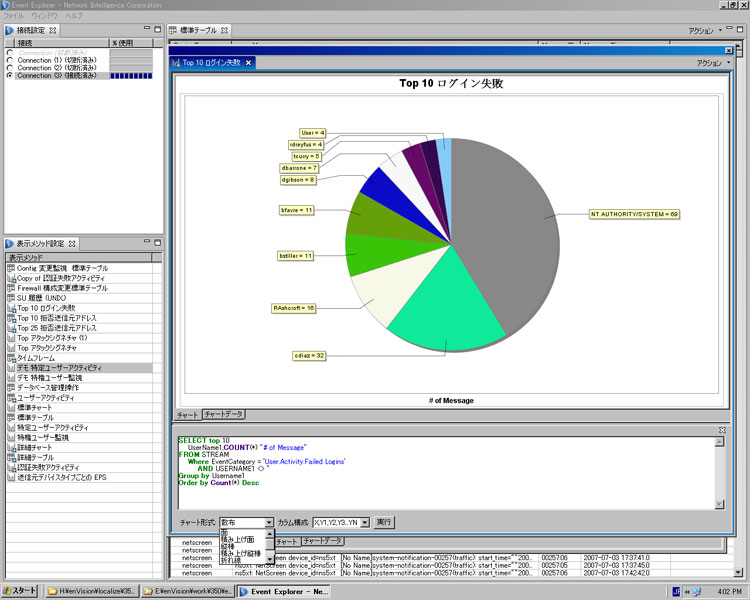Click the 接続設定 panel logo icon
Screen dimensions: 750x600
[10, 31]
